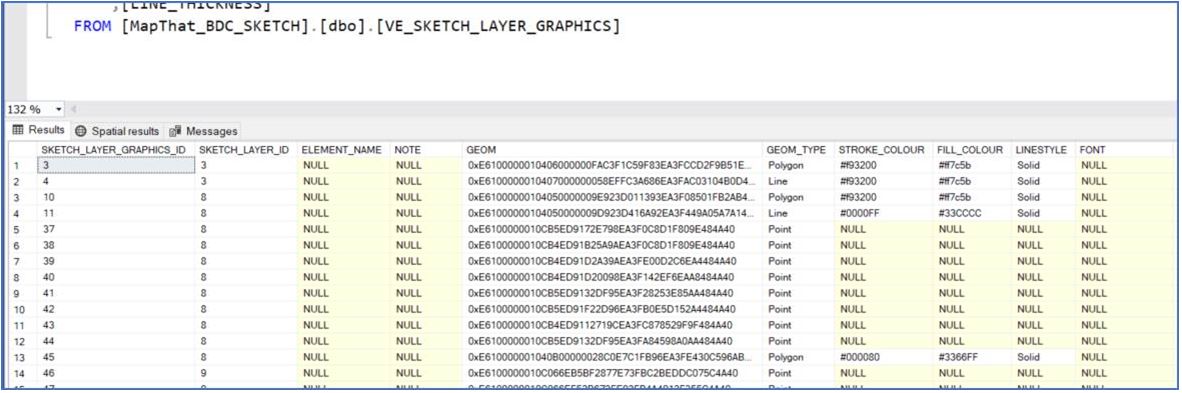Click the #000080 stroke colour cell
The image size is (1182, 393).
[x=884, y=358]
